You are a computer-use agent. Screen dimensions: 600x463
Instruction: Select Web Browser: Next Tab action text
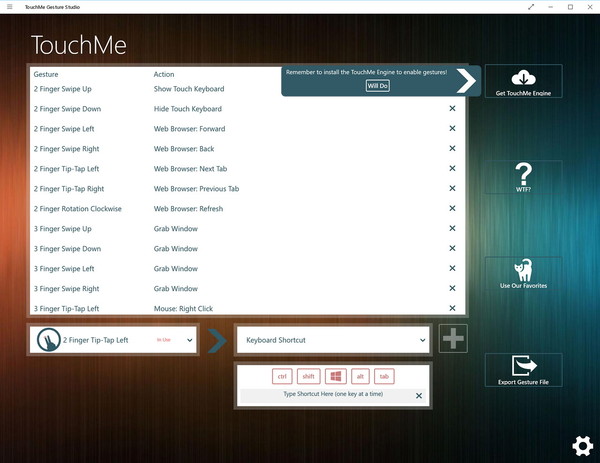pyautogui.click(x=190, y=168)
